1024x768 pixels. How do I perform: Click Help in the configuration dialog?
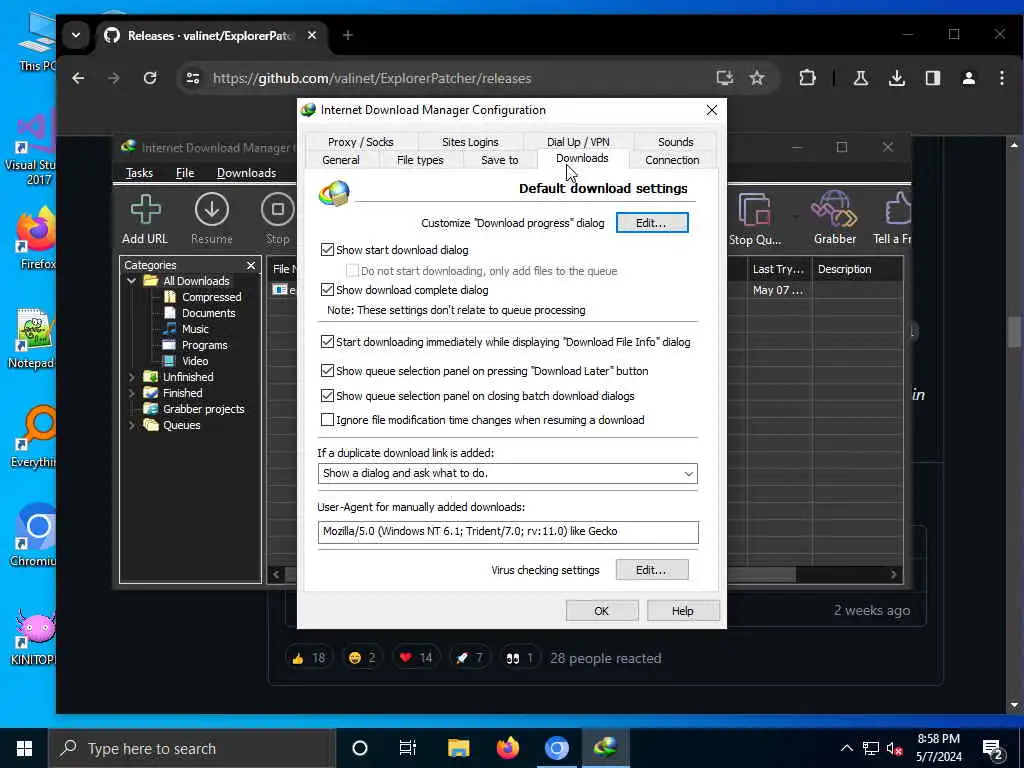[x=682, y=611]
